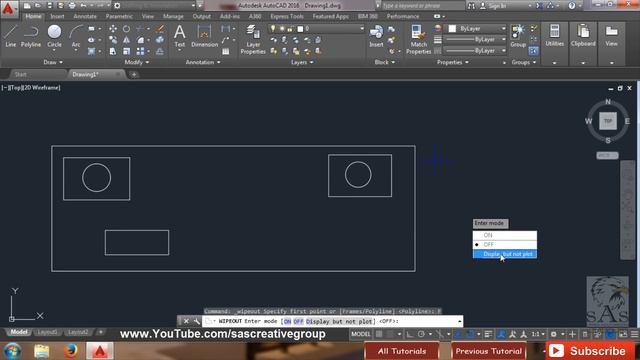This screenshot has width=640, height=360.
Task: Click the Rotate tool in Modify panel
Action: click(127, 29)
